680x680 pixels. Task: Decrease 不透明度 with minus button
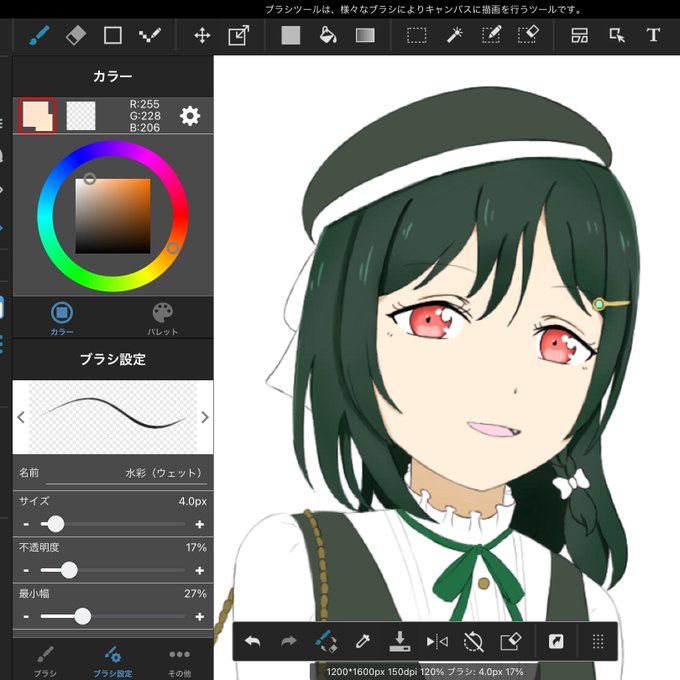pyautogui.click(x=26, y=570)
